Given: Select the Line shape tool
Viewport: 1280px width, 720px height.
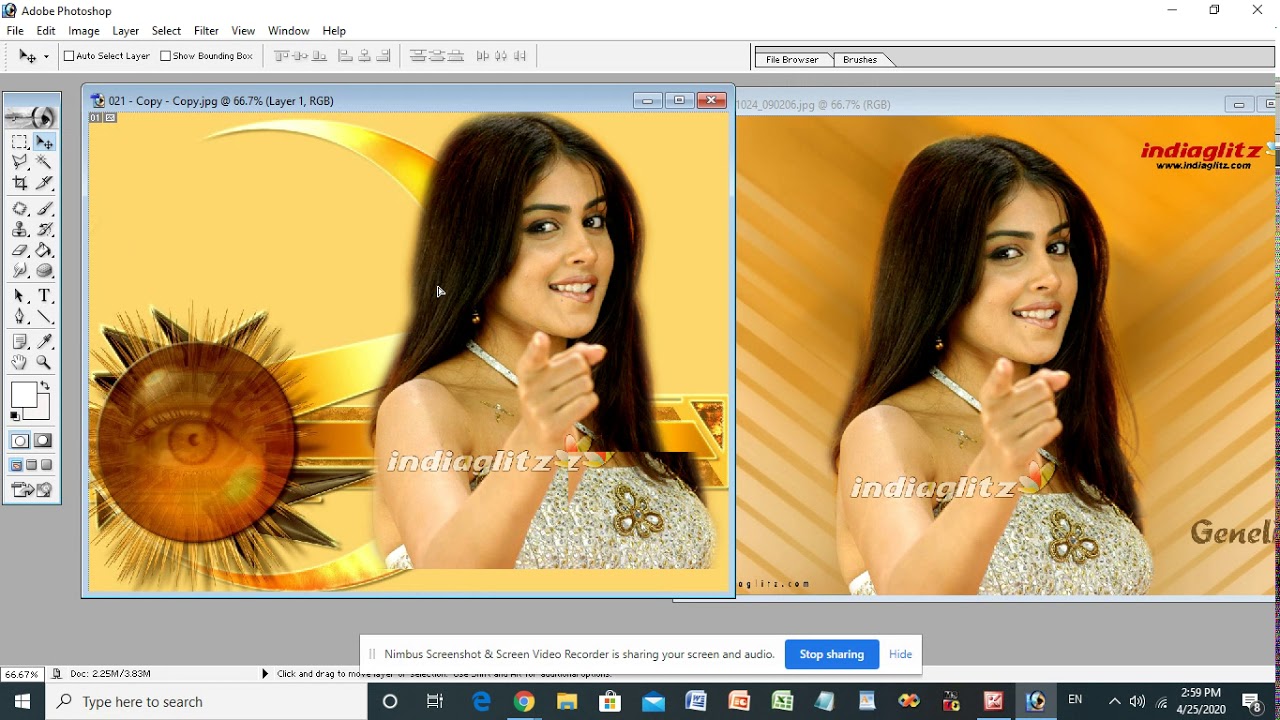Looking at the screenshot, I should (44, 316).
